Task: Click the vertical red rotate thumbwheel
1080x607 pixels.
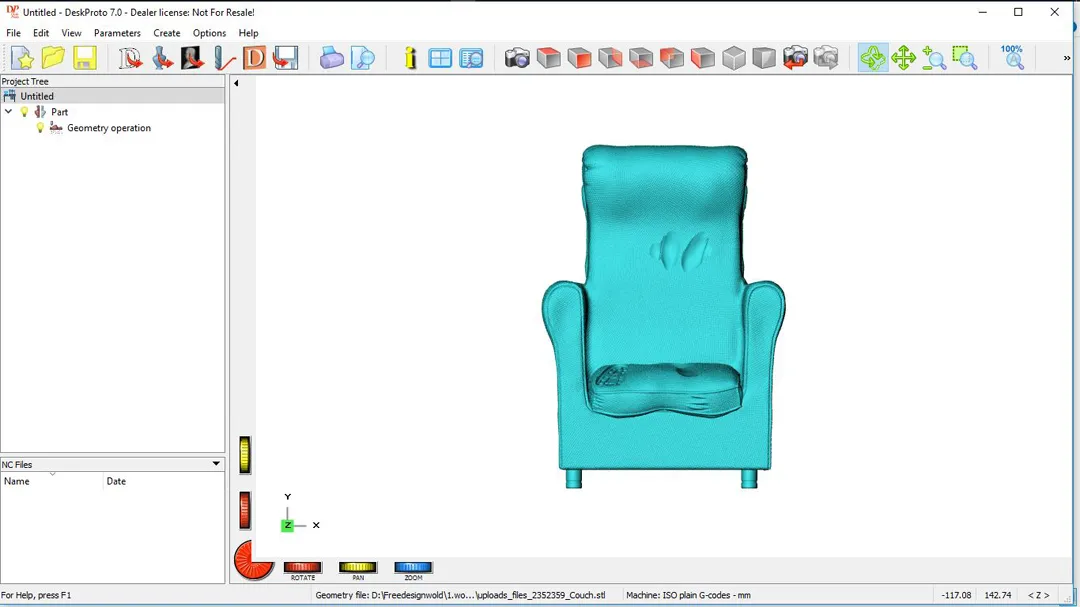Action: coord(245,511)
